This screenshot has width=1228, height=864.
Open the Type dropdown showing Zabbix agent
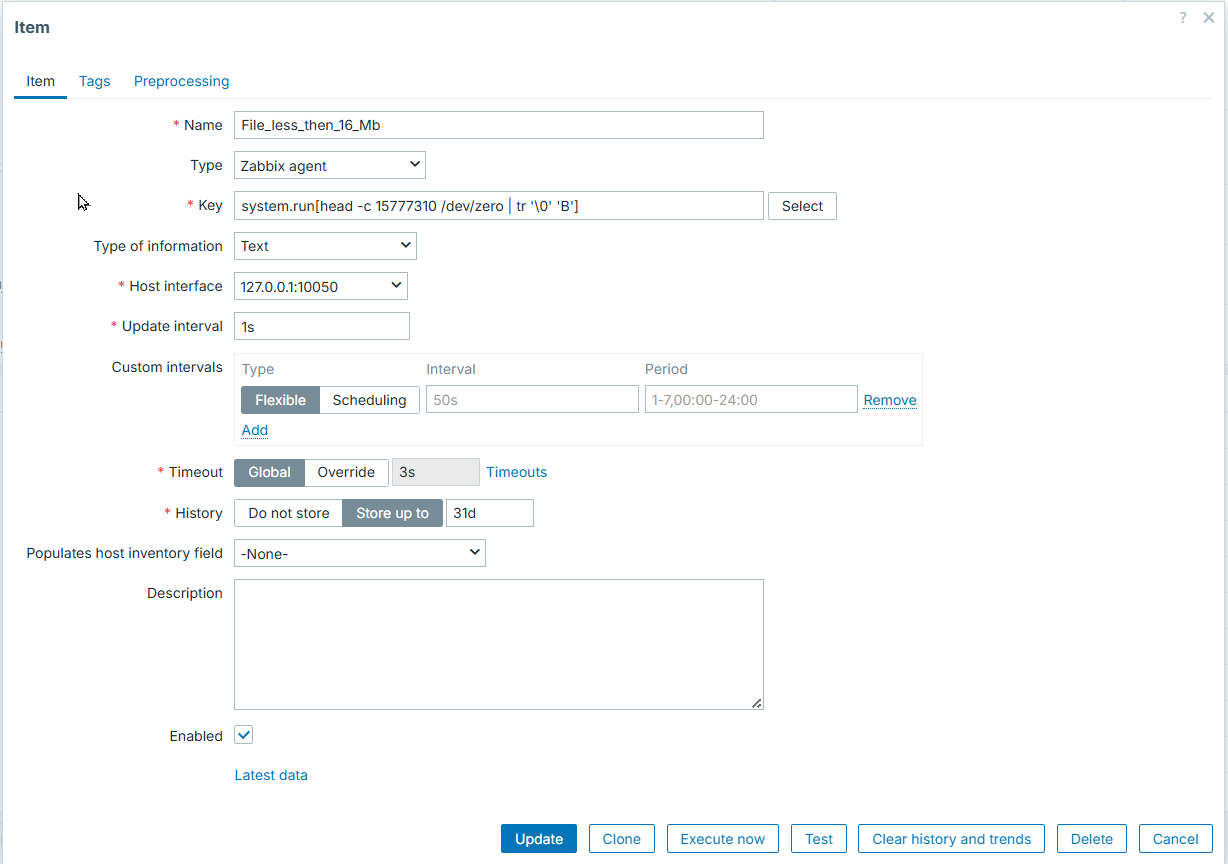click(330, 165)
